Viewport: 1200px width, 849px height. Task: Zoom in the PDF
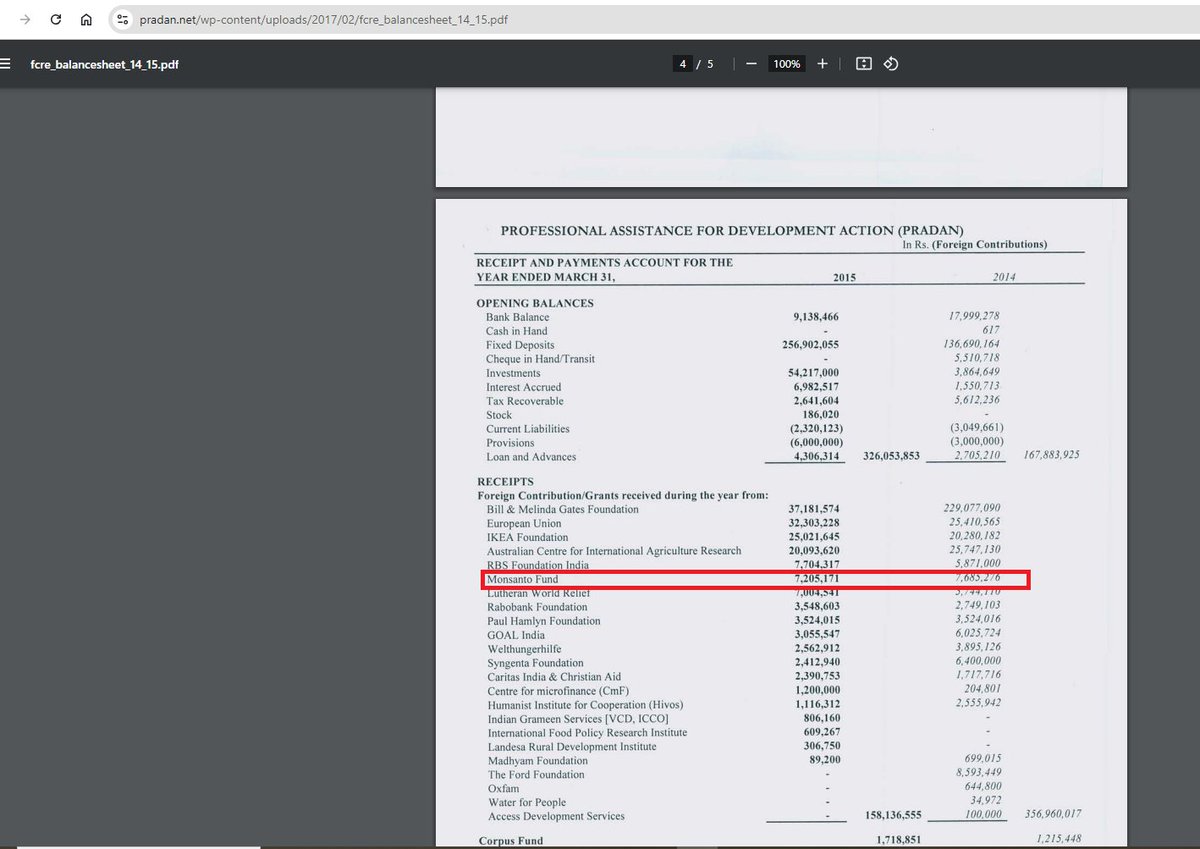(x=822, y=64)
